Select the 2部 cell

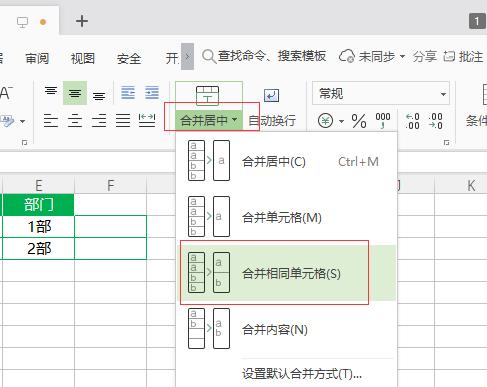[38, 249]
